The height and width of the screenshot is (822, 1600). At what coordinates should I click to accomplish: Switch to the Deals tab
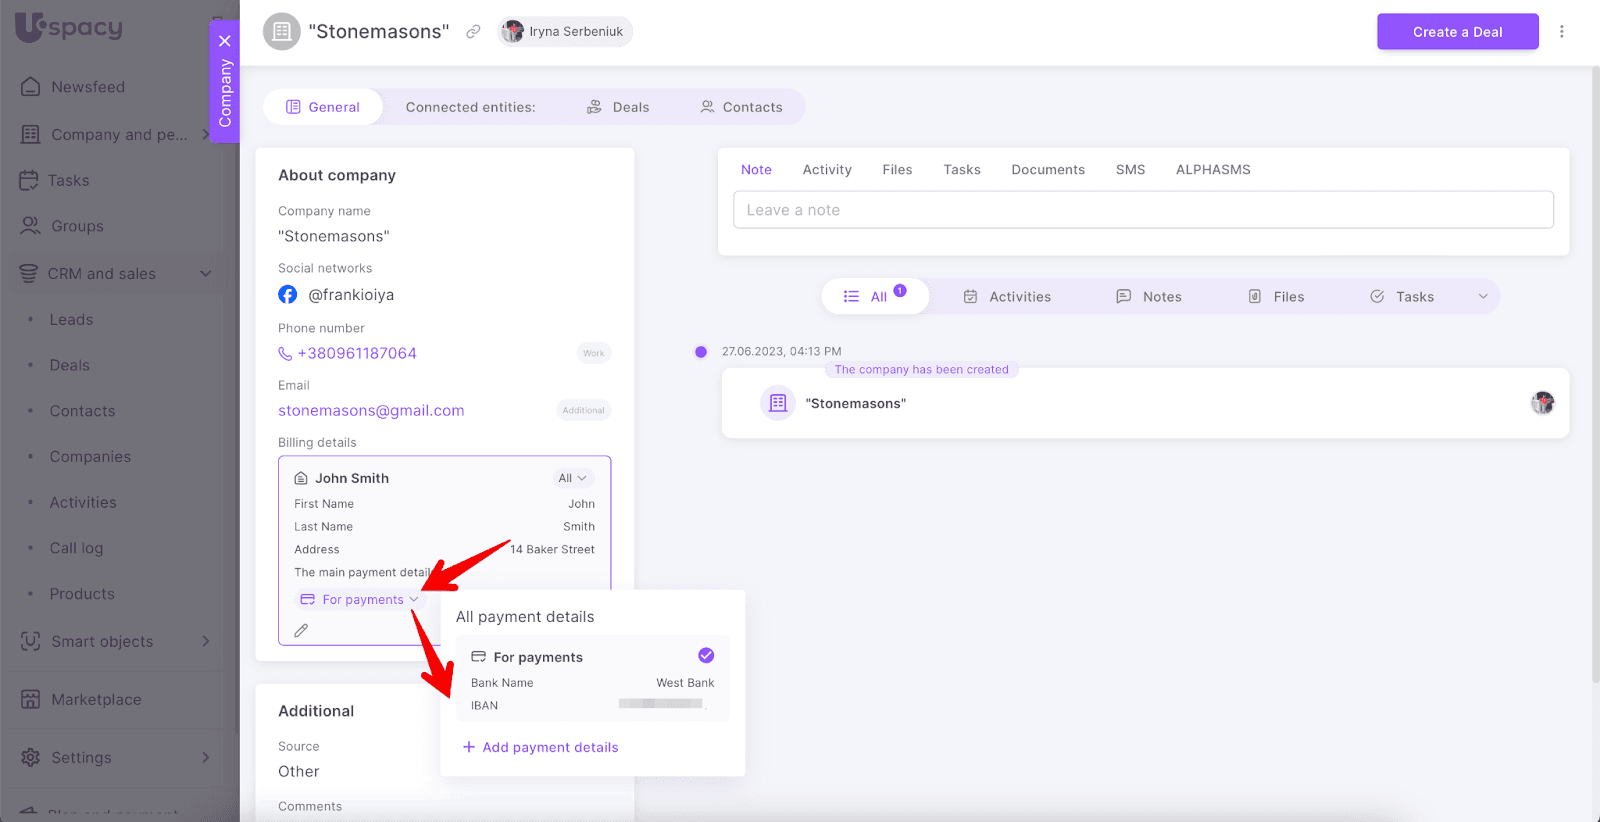618,107
